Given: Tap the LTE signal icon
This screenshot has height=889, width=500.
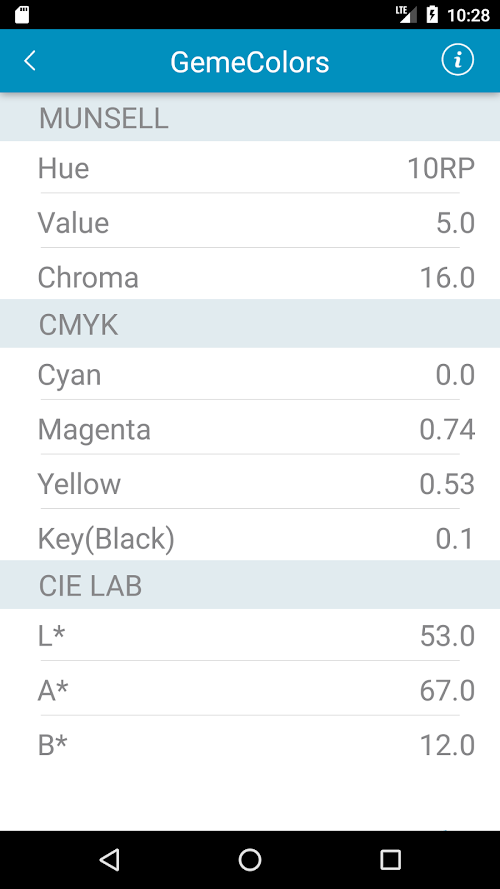Looking at the screenshot, I should pos(406,14).
